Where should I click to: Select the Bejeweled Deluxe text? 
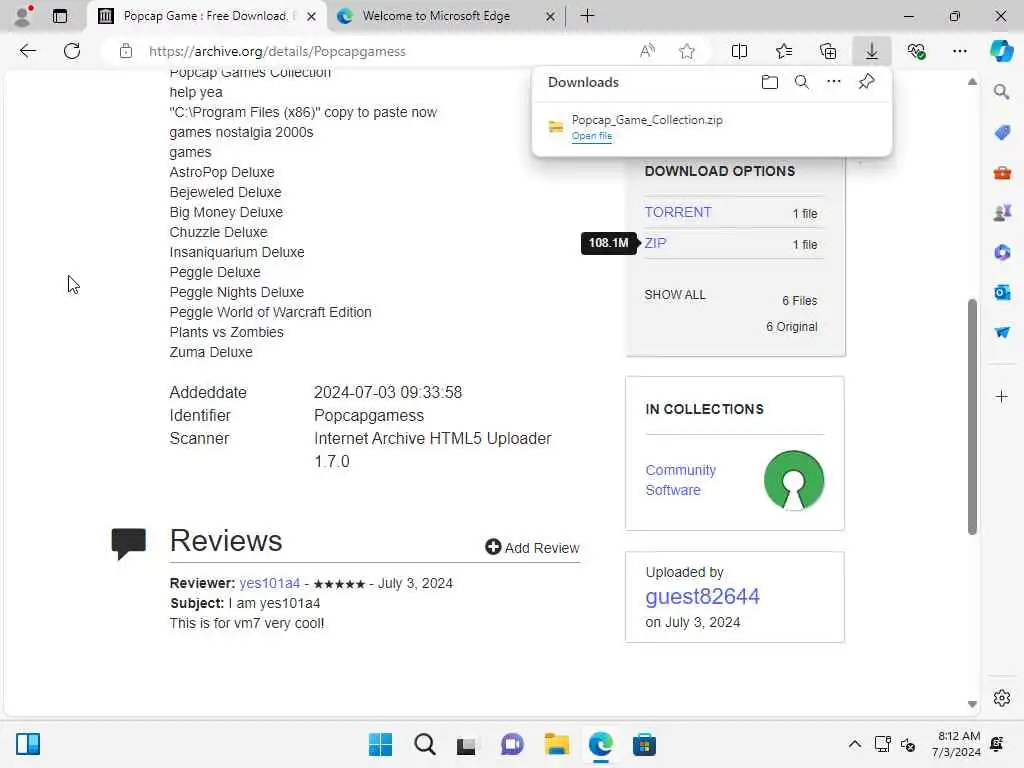pos(225,192)
